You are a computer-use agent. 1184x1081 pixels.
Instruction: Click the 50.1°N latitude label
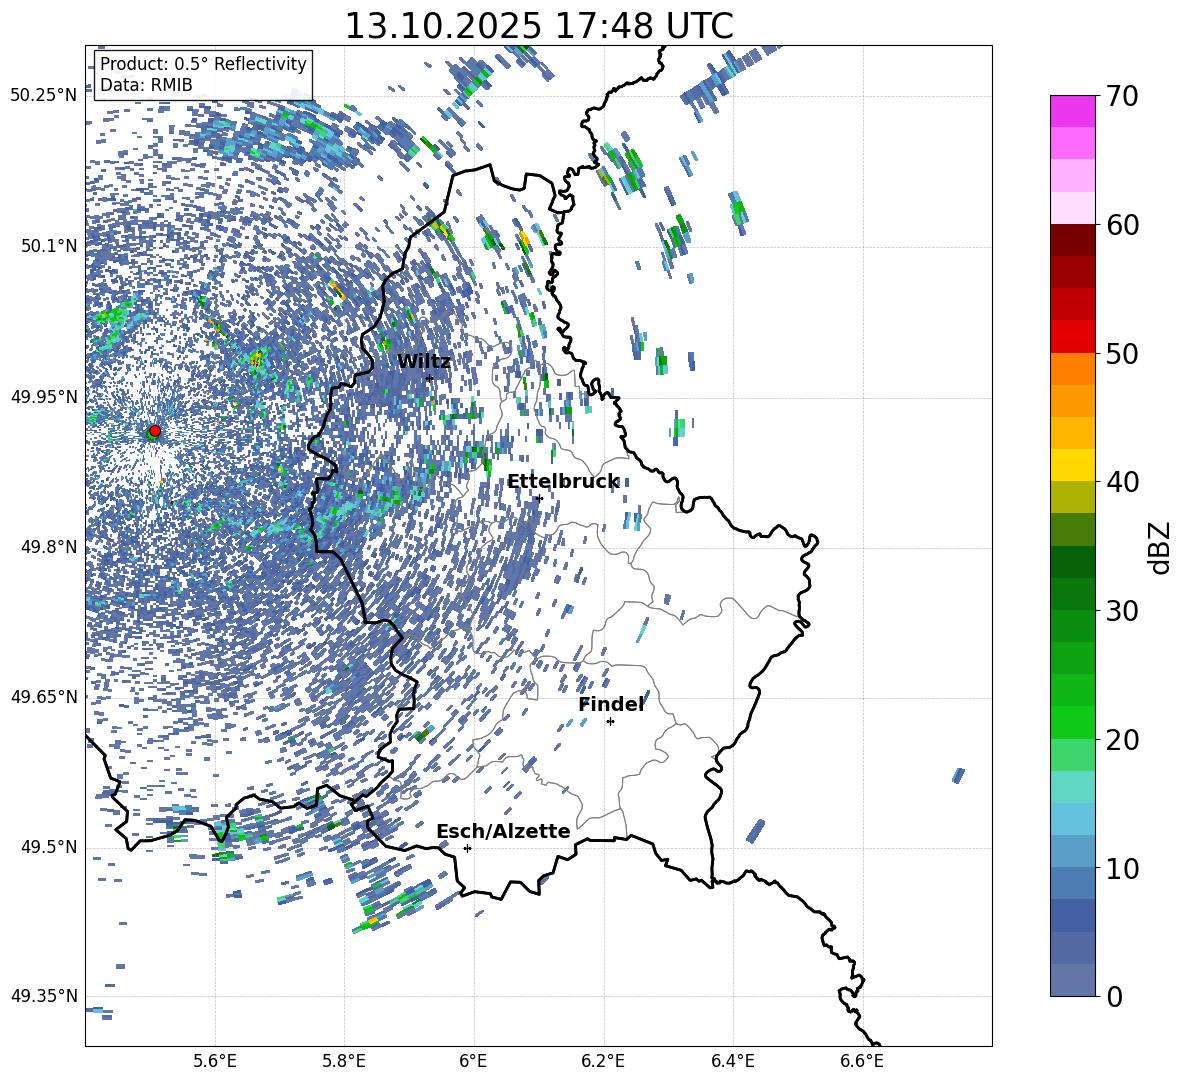[50, 246]
